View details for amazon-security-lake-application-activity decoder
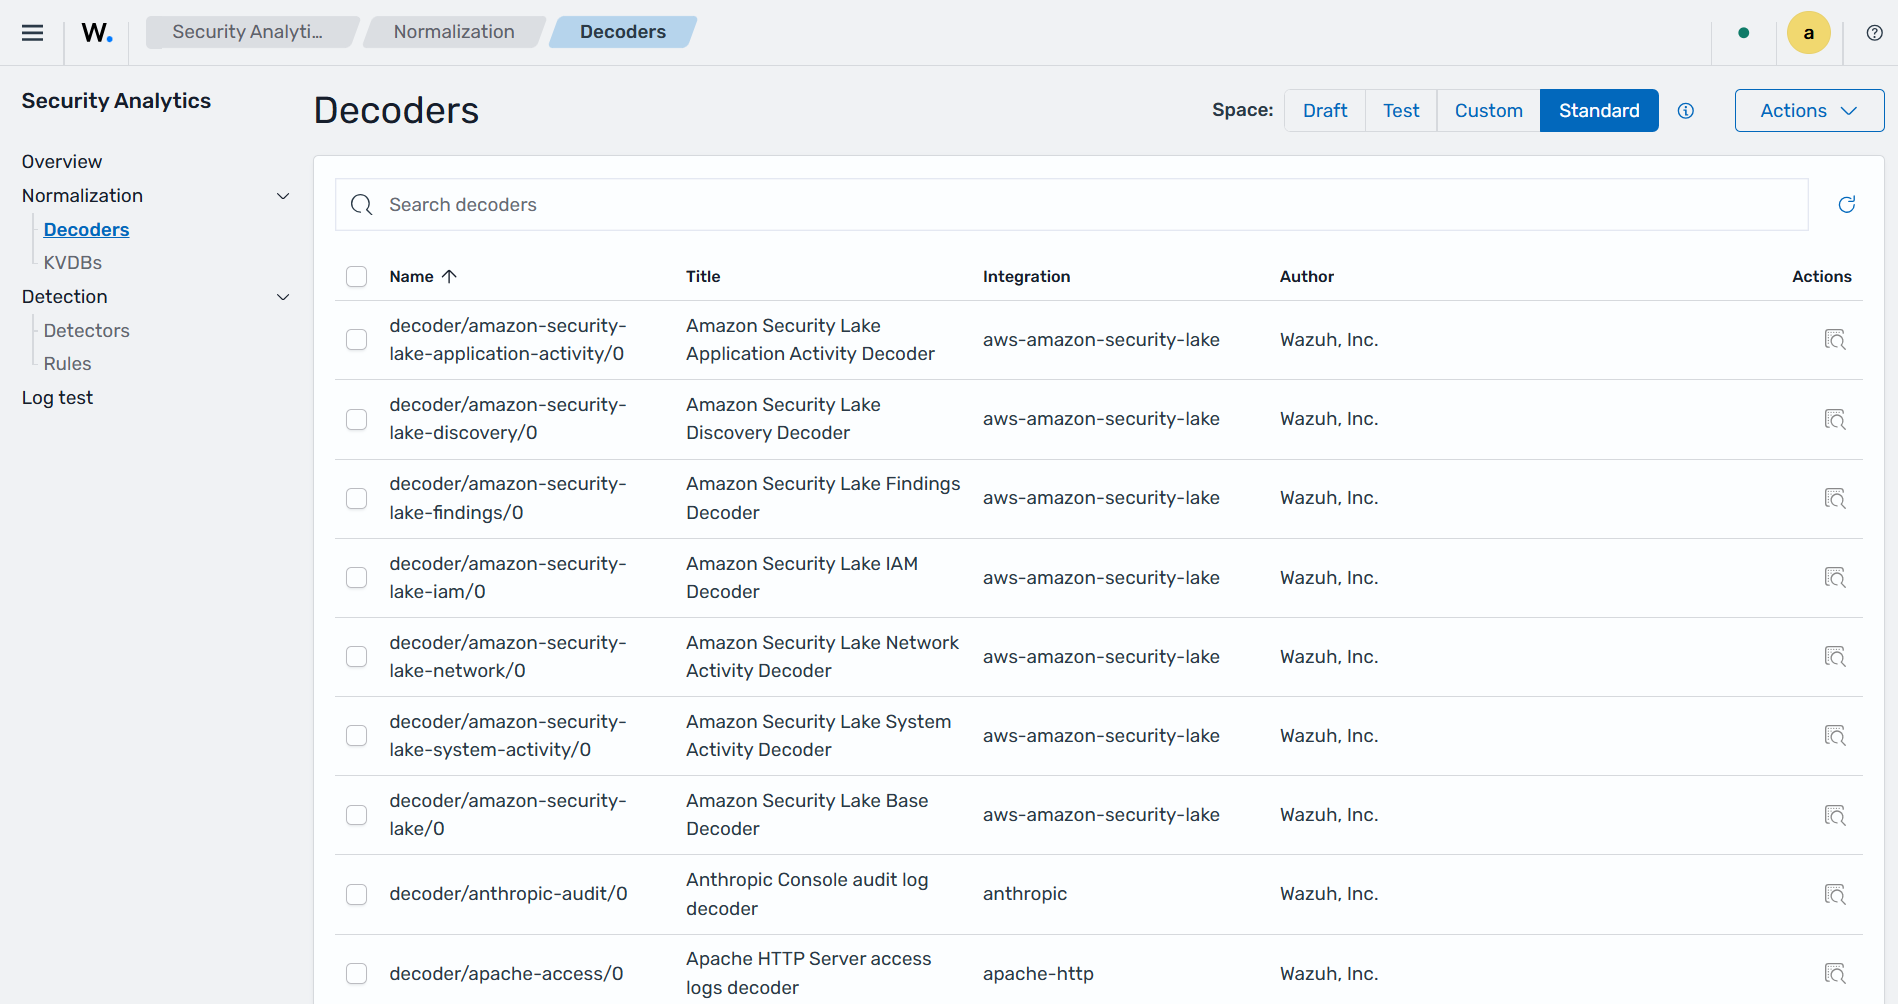Screen dimensions: 1898x1004 click(1835, 340)
